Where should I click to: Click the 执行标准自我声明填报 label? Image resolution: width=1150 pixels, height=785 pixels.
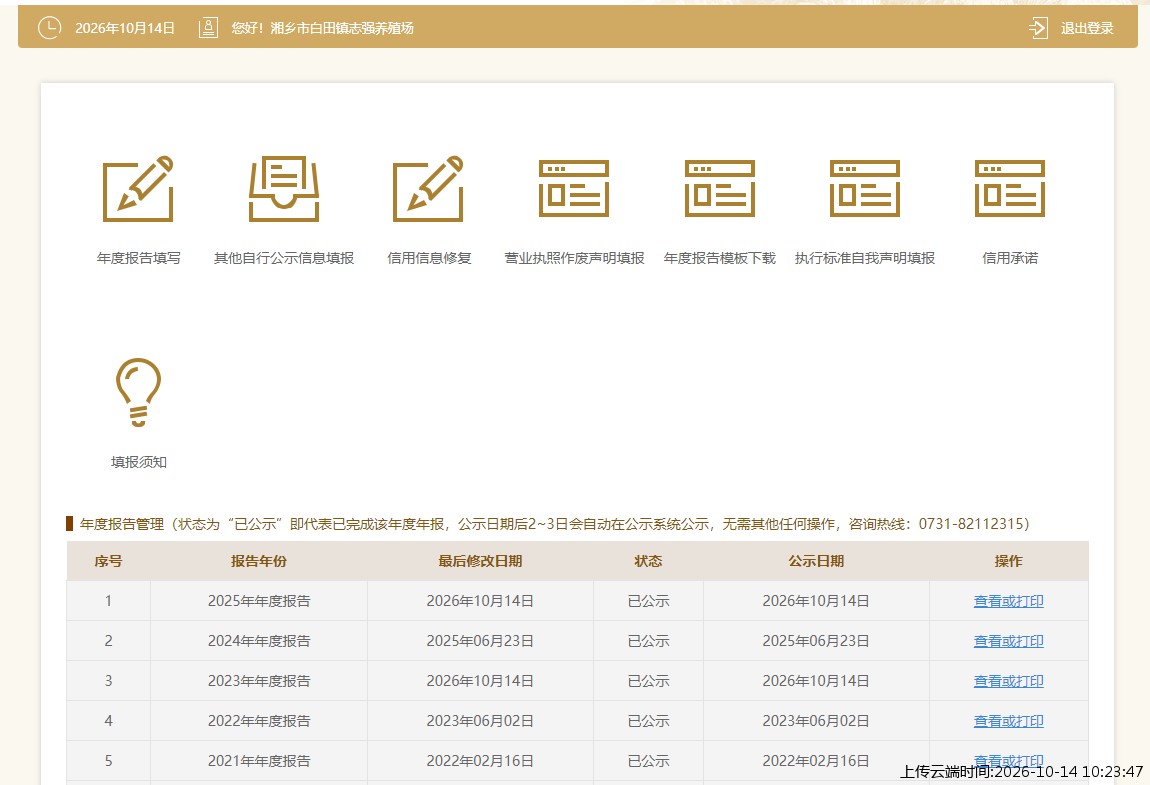[865, 258]
